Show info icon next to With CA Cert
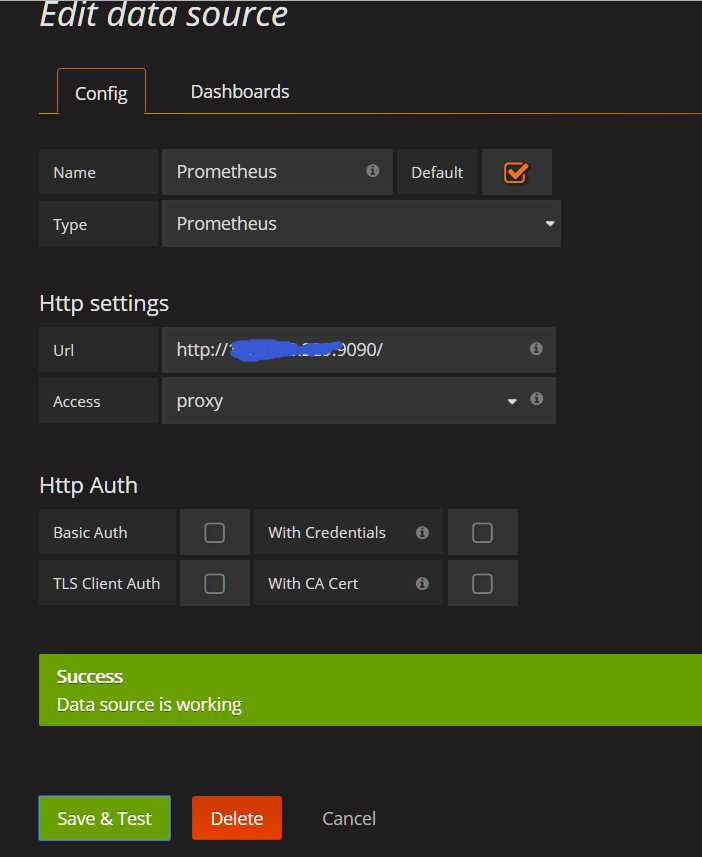This screenshot has width=702, height=857. [x=422, y=584]
